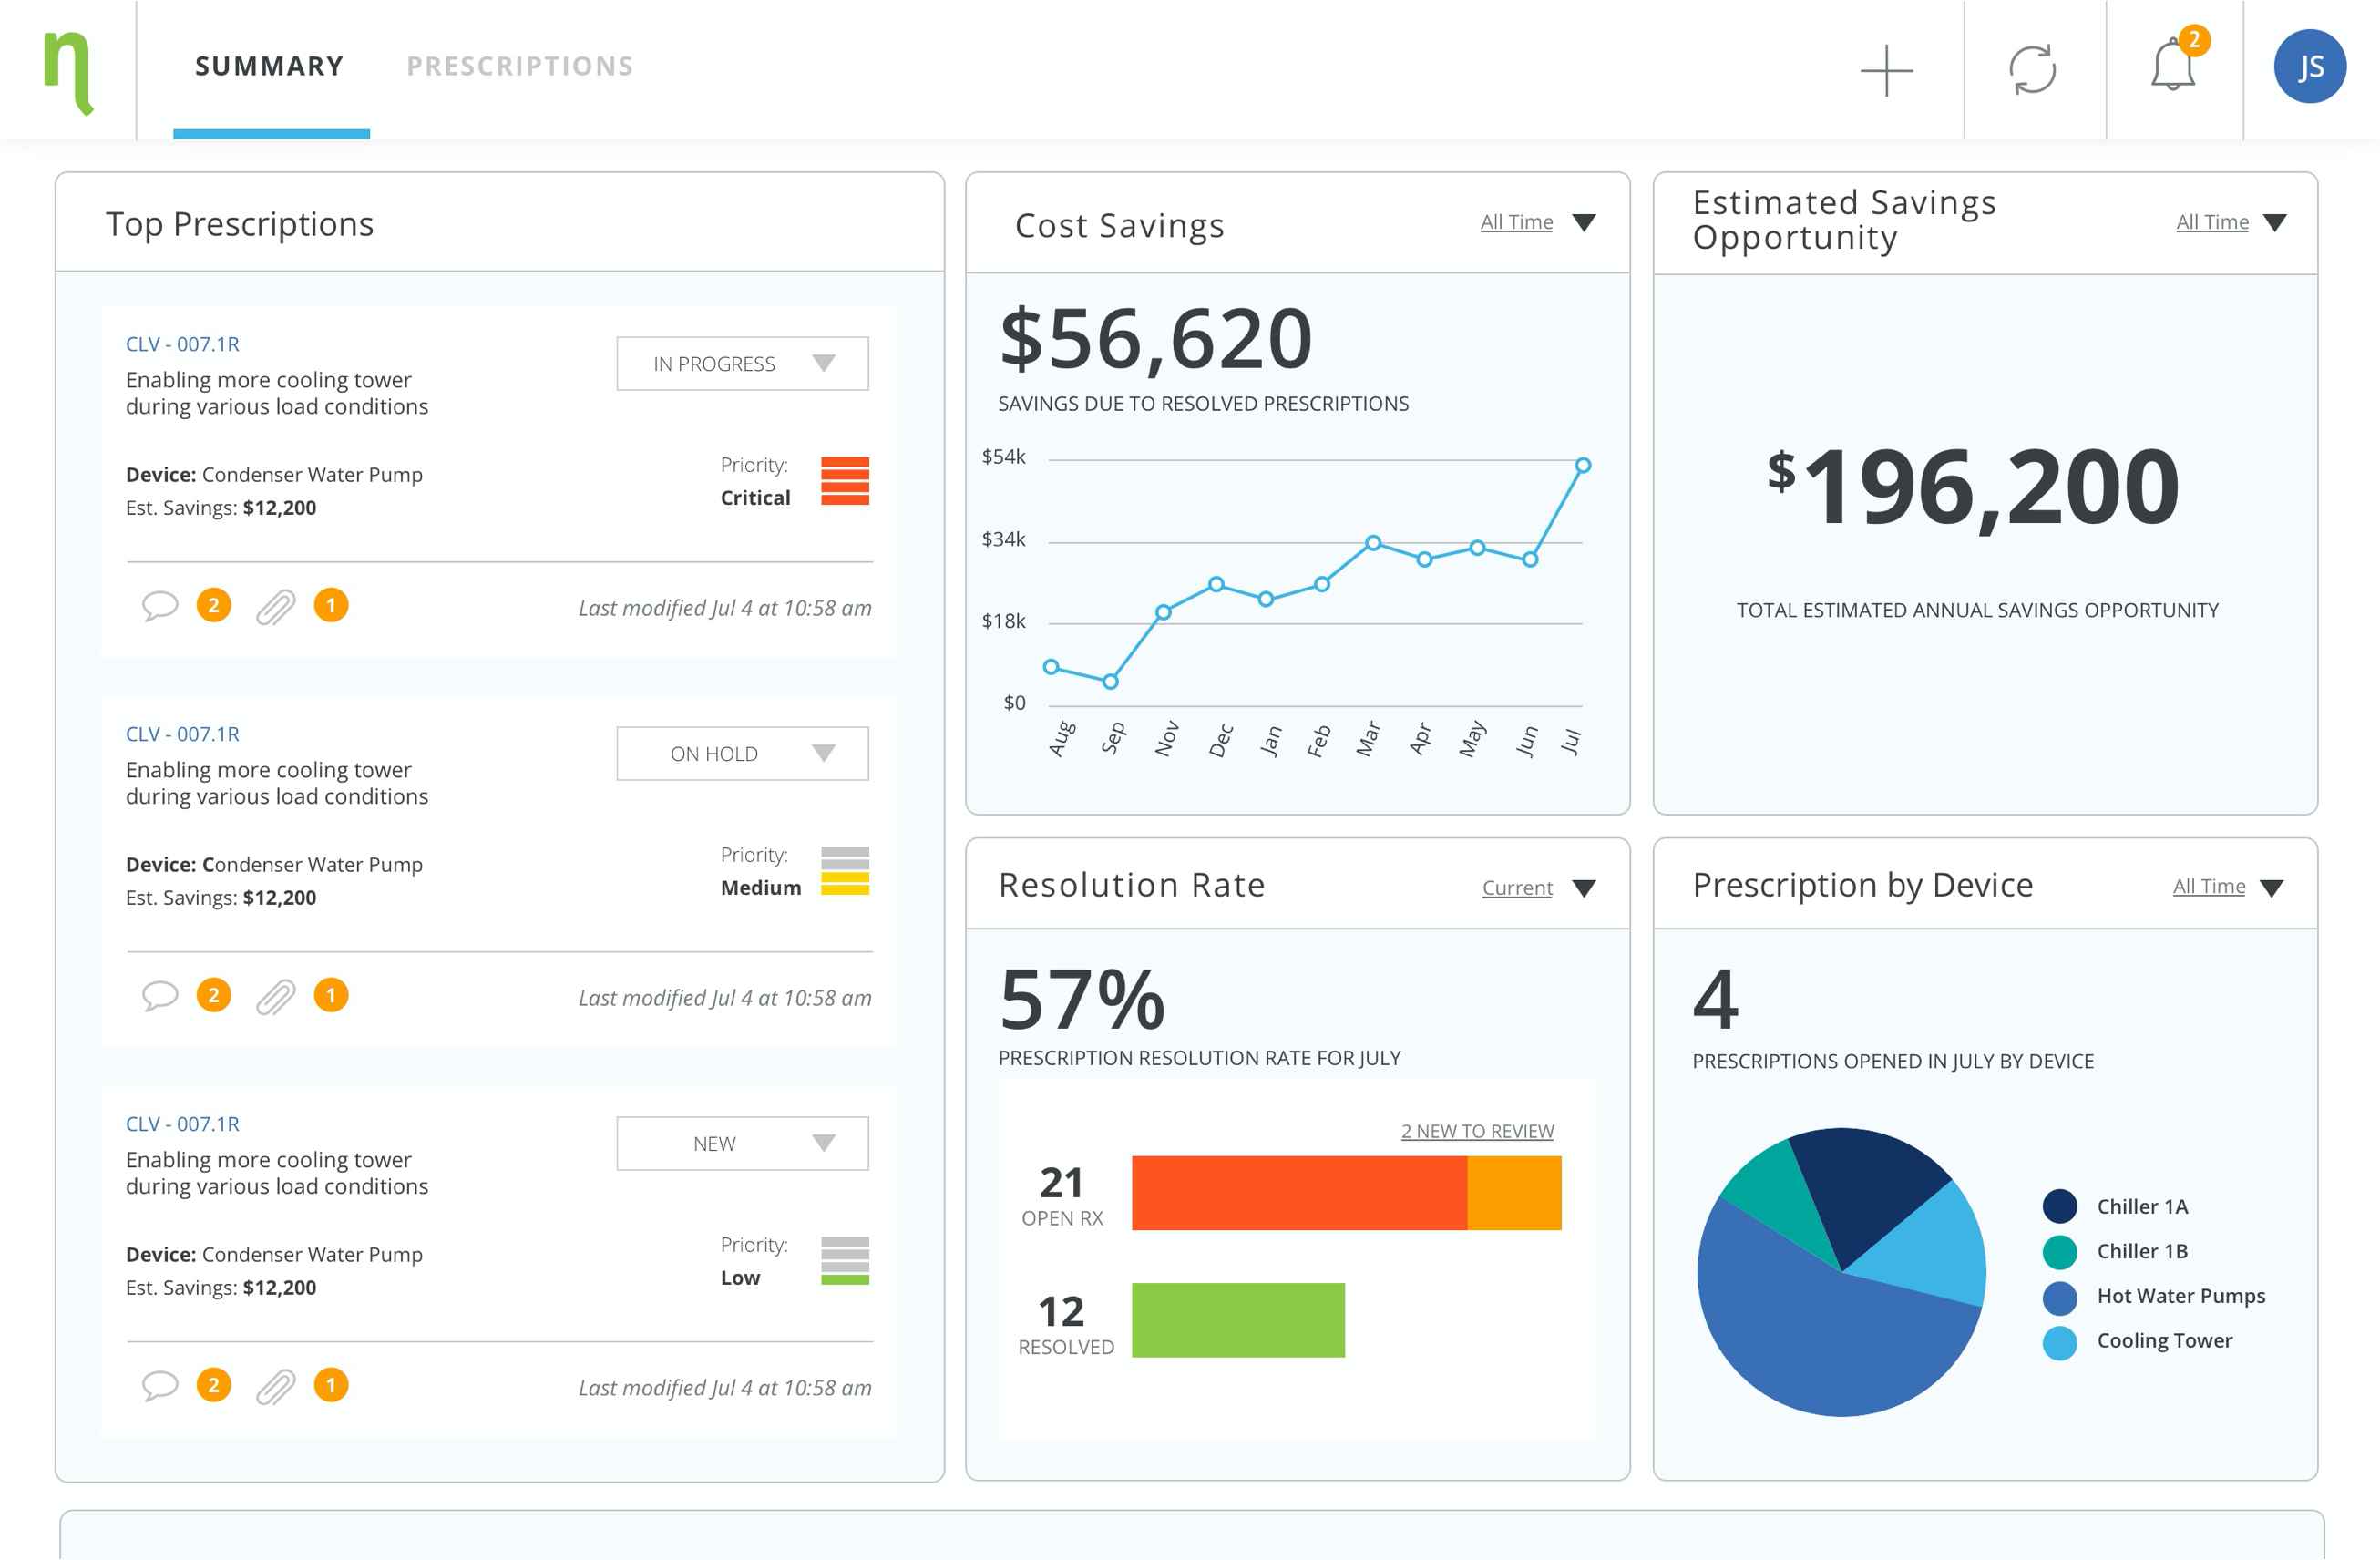The height and width of the screenshot is (1560, 2380).
Task: Click the plus icon to add new
Action: 1886,70
